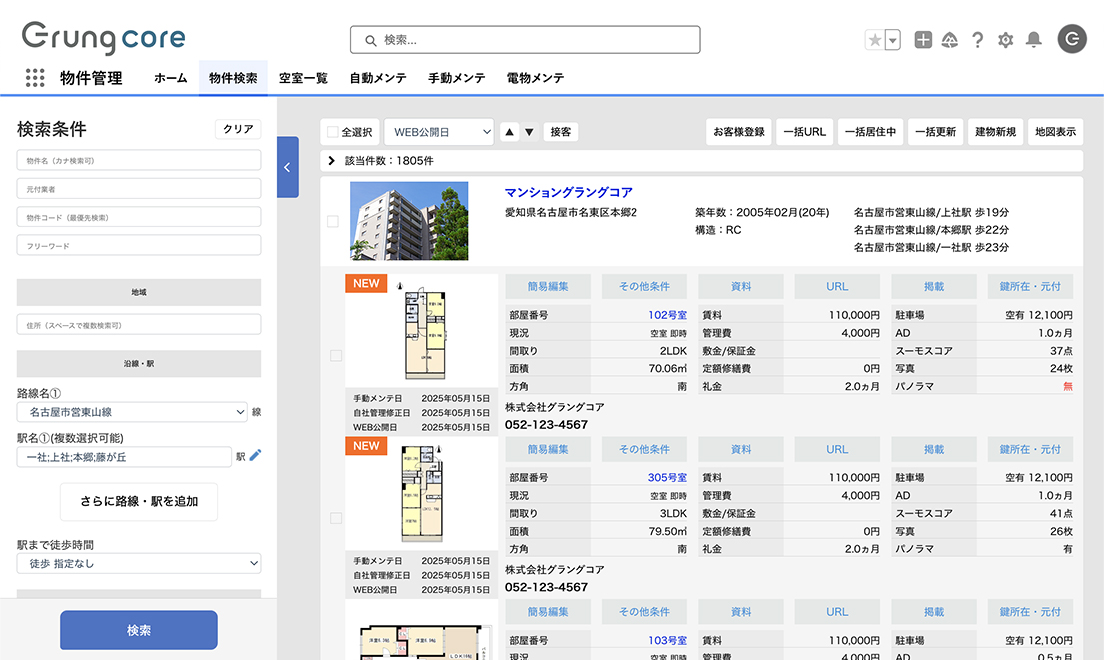Screen dimensions: 1104x660
Task: Open the app launcher grid icon
Action: pyautogui.click(x=35, y=77)
